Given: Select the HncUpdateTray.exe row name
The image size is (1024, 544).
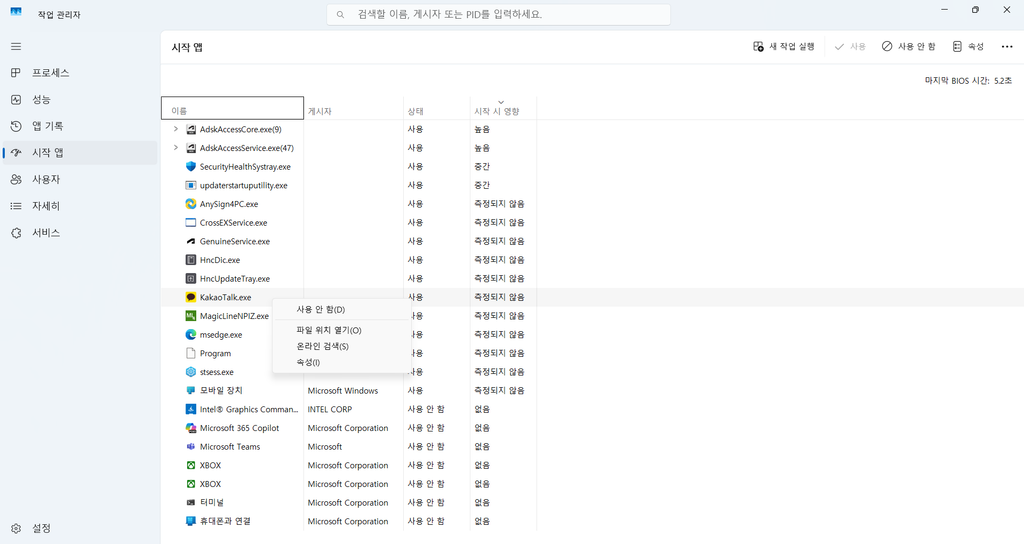Looking at the screenshot, I should pyautogui.click(x=235, y=279).
